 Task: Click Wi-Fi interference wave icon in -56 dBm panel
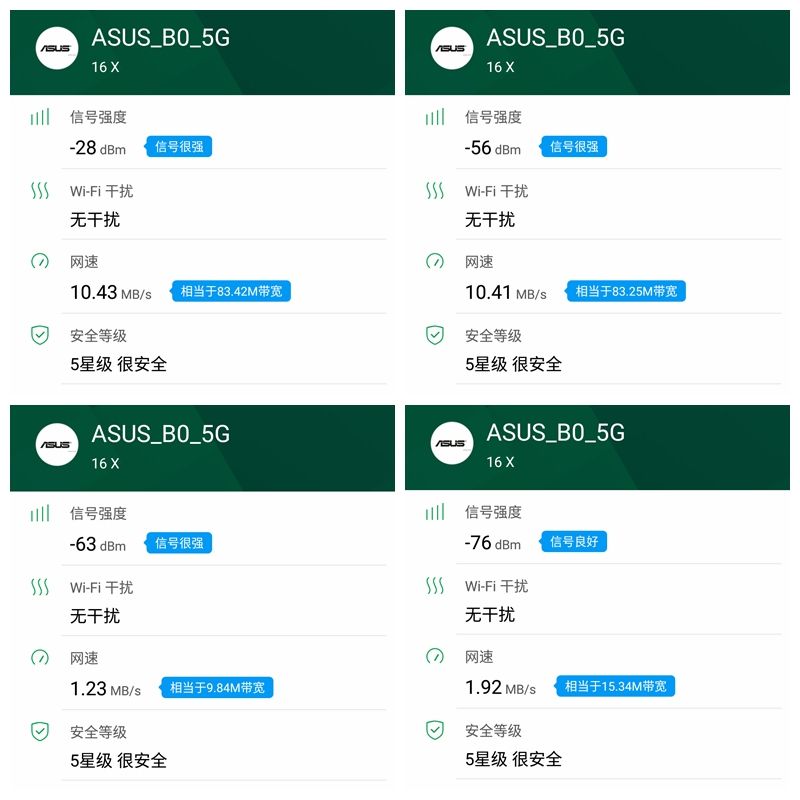pos(435,191)
